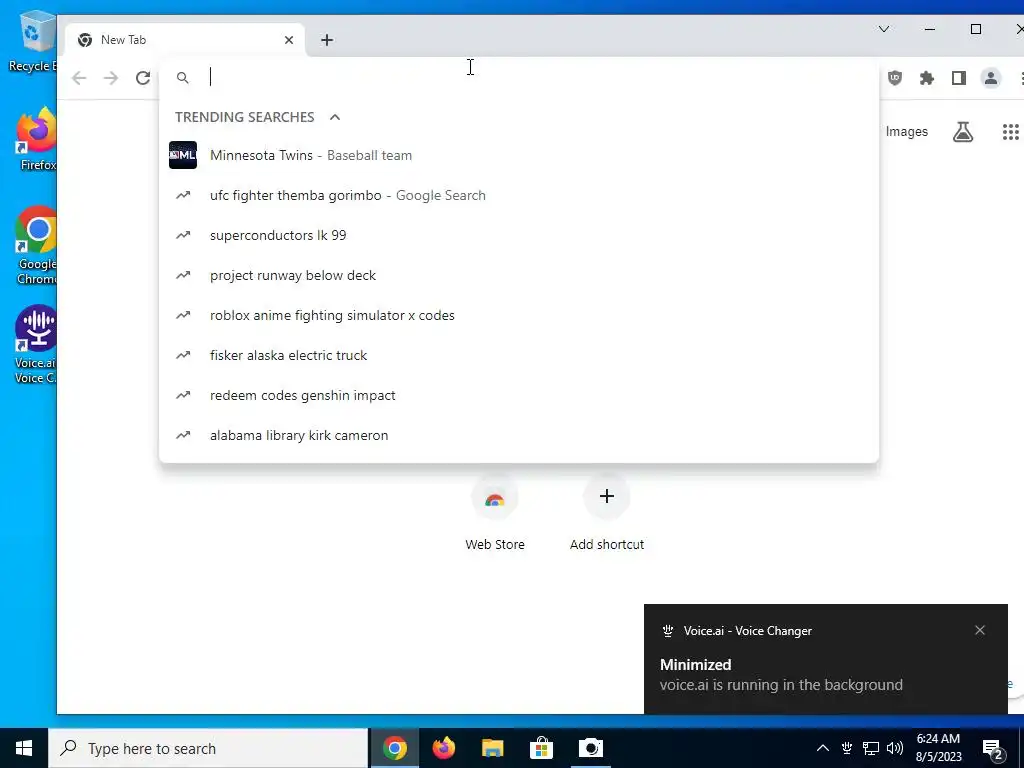Close the New Tab tab
This screenshot has height=768, width=1024.
[x=289, y=40]
